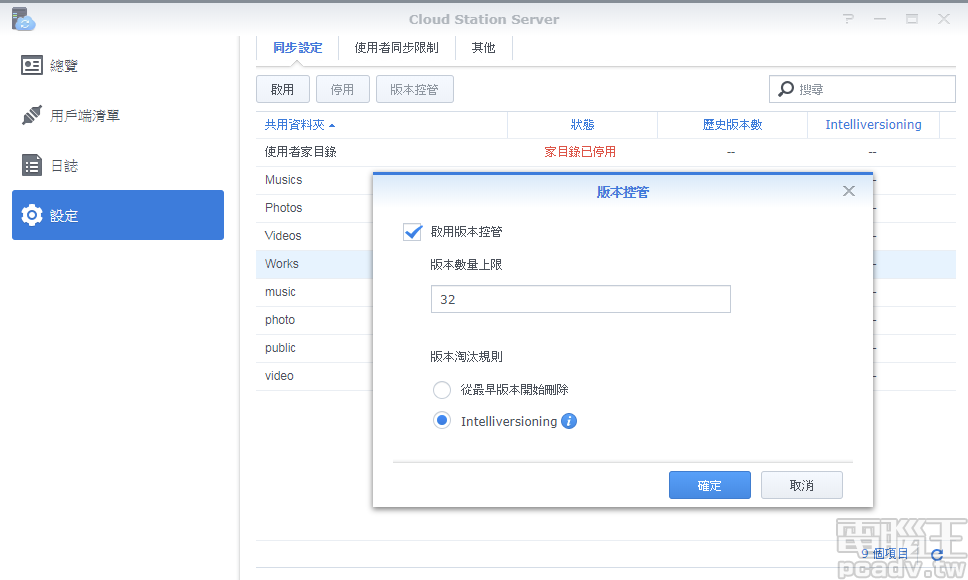This screenshot has width=968, height=580.
Task: Click the Cloud Station Server app icon
Action: 22,17
